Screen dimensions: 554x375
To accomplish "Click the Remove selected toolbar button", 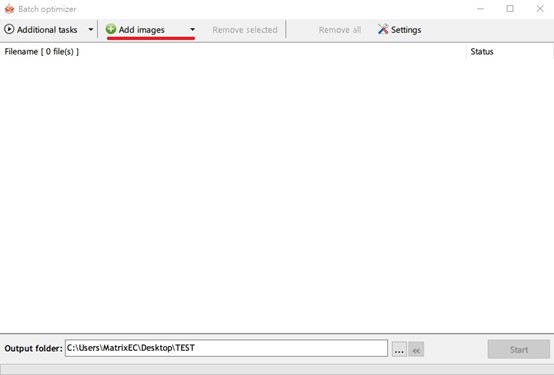I will click(245, 30).
